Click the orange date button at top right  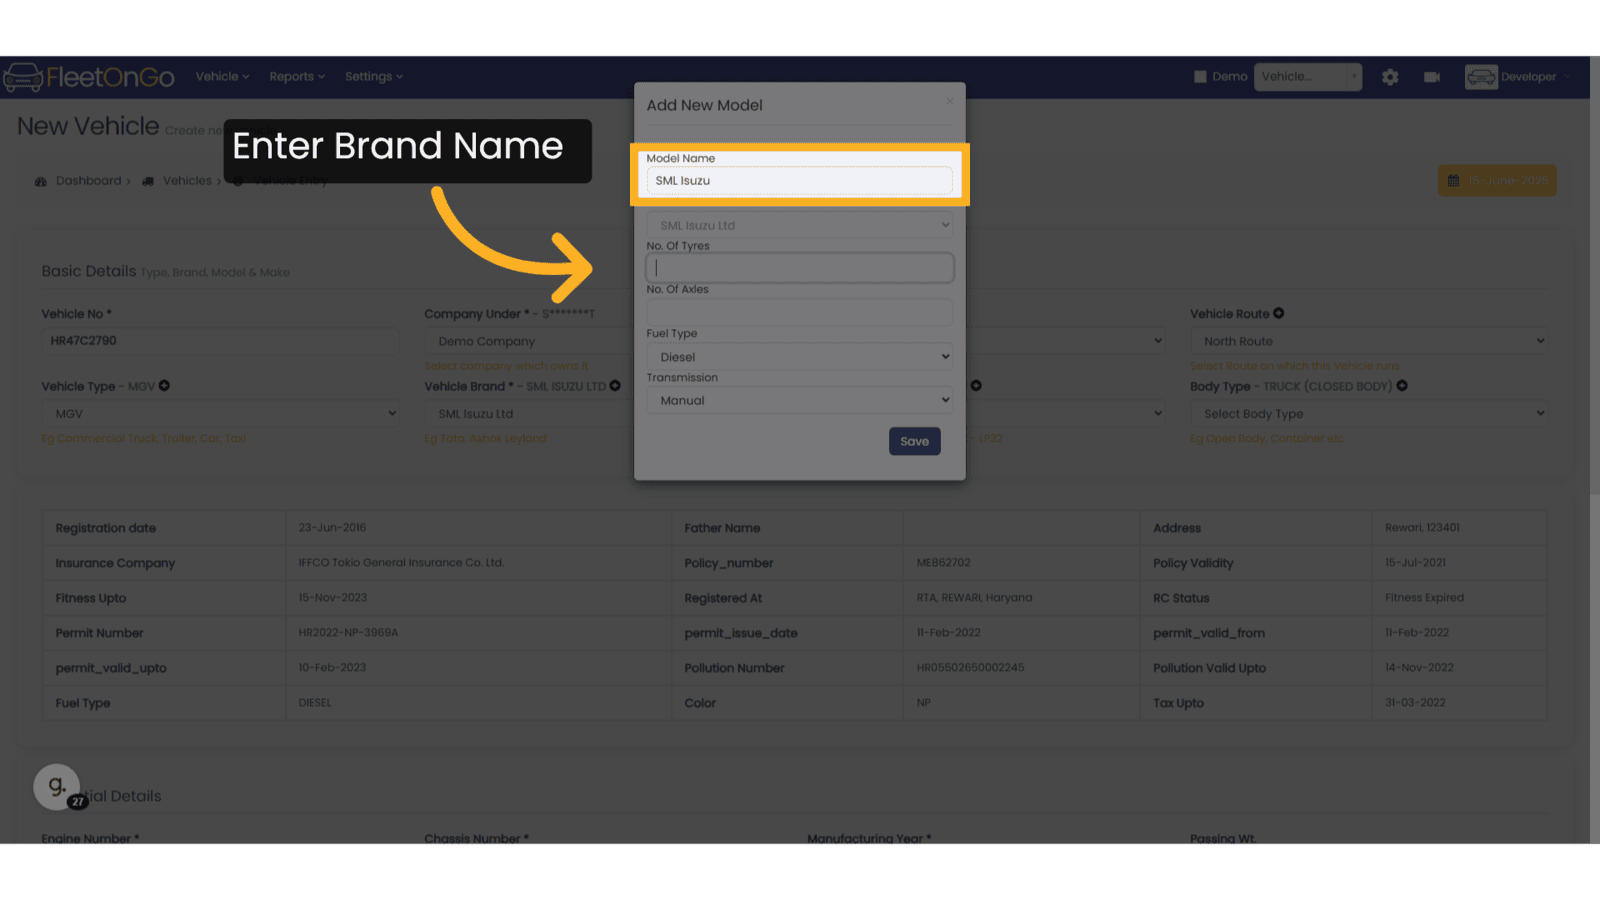point(1497,181)
